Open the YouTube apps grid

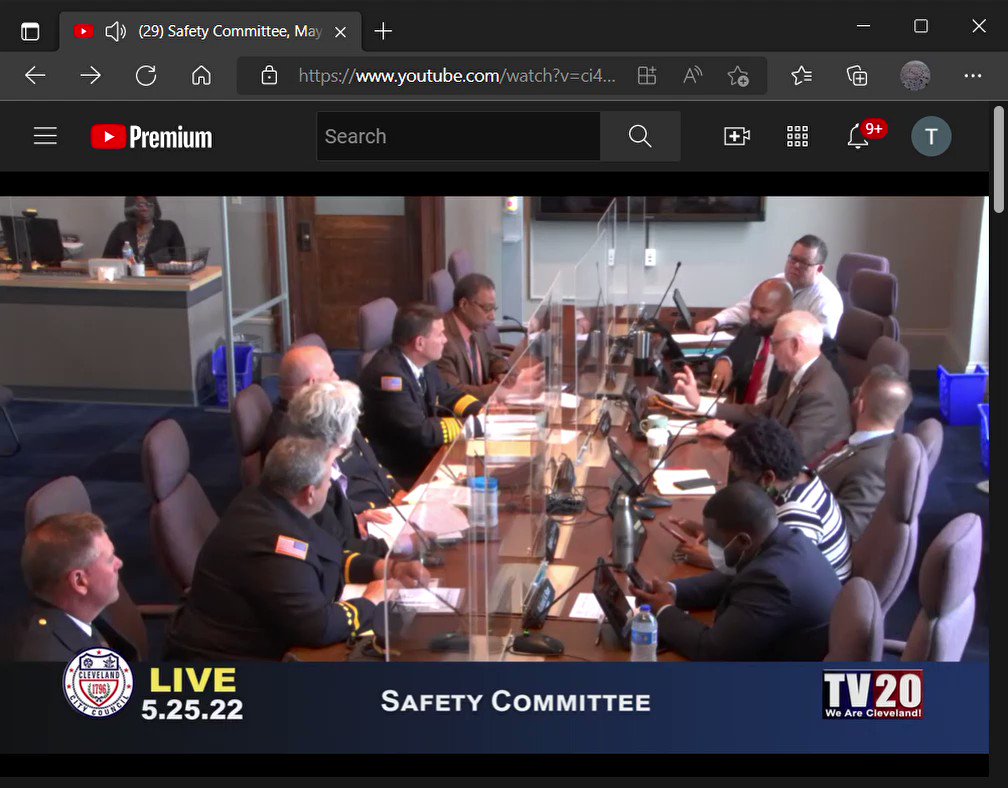(797, 136)
